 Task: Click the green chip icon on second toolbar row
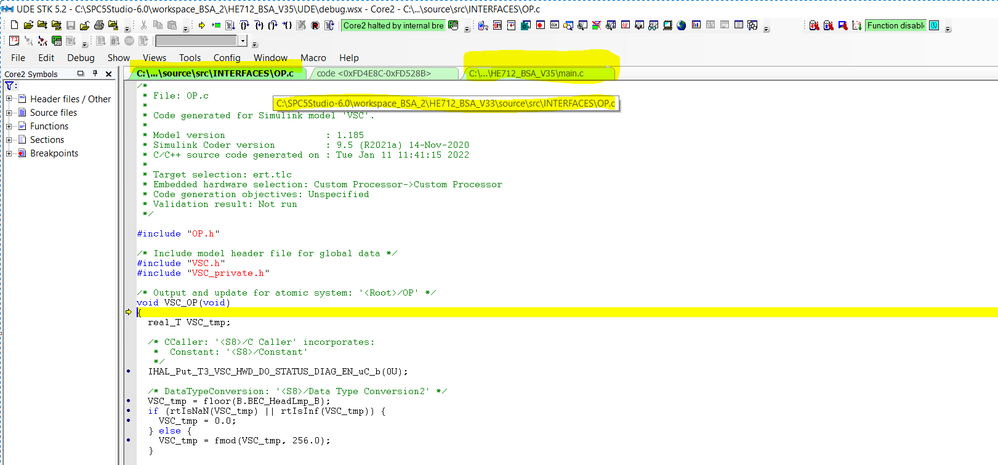pos(57,41)
